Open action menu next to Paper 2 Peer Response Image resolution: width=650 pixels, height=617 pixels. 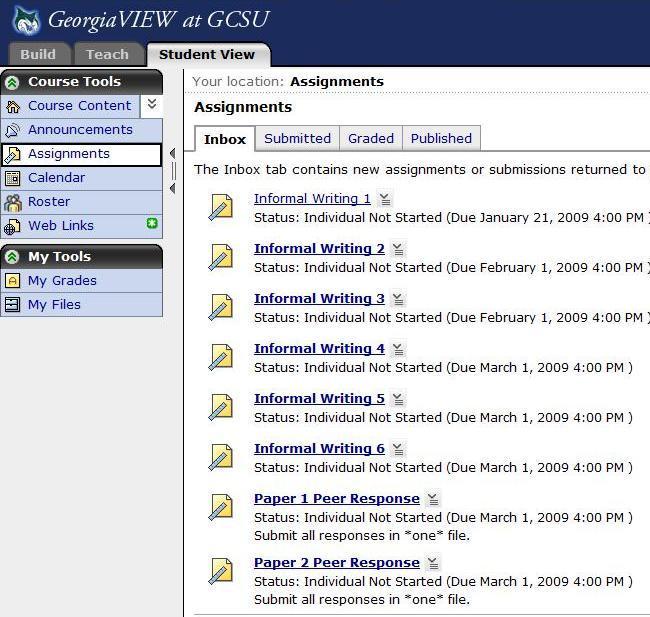433,563
